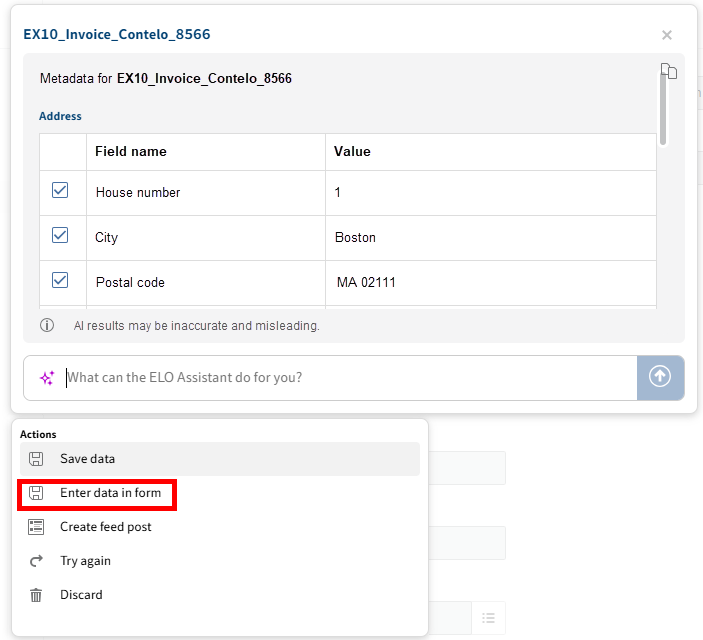Click the Postal code field name
Screen dimensions: 703x640
tap(130, 283)
